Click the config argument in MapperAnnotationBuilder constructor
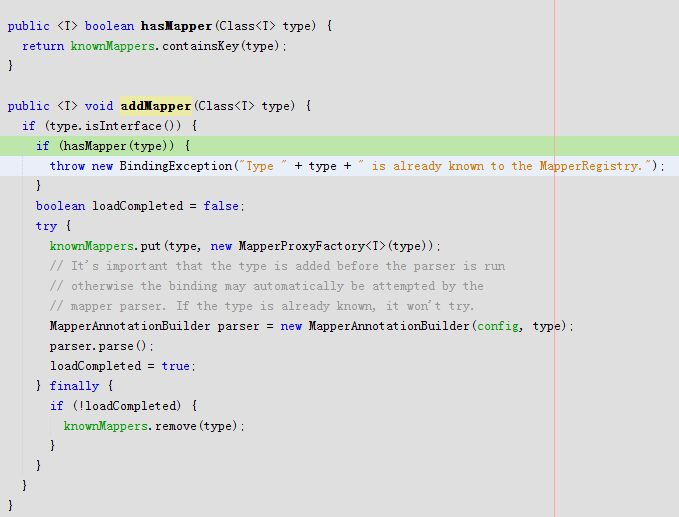This screenshot has height=517, width=679. tap(498, 326)
